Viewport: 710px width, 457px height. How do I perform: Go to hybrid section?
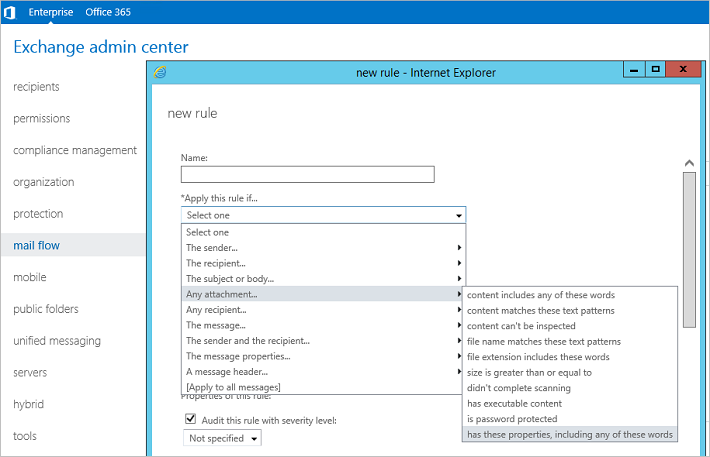(29, 404)
